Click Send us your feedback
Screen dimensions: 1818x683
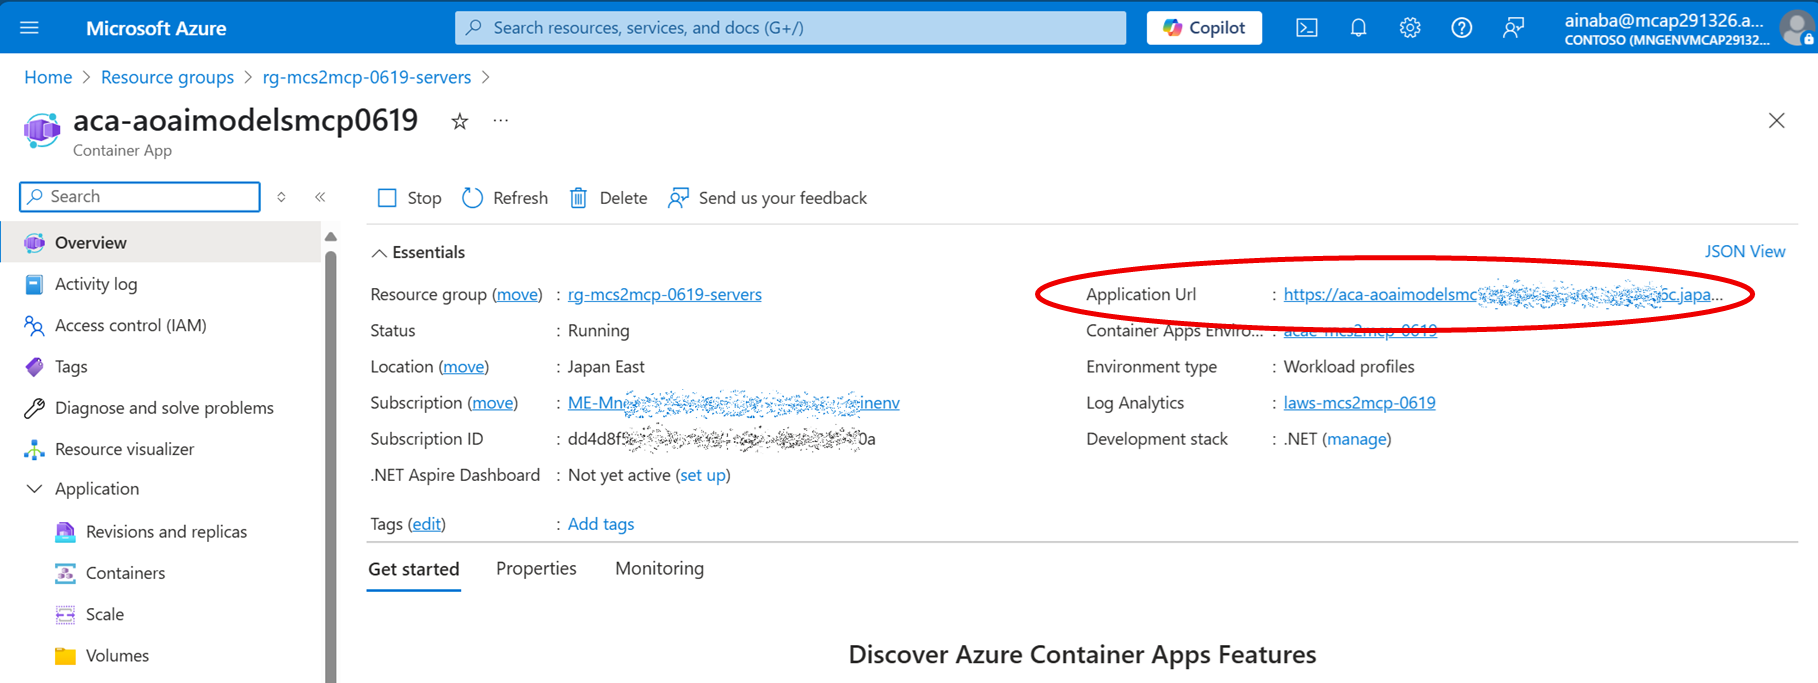pyautogui.click(x=768, y=198)
